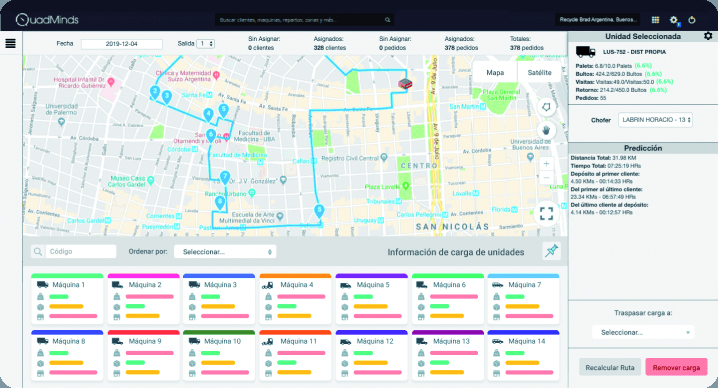Open the hamburger sidebar menu
The height and width of the screenshot is (388, 718).
coord(11,43)
